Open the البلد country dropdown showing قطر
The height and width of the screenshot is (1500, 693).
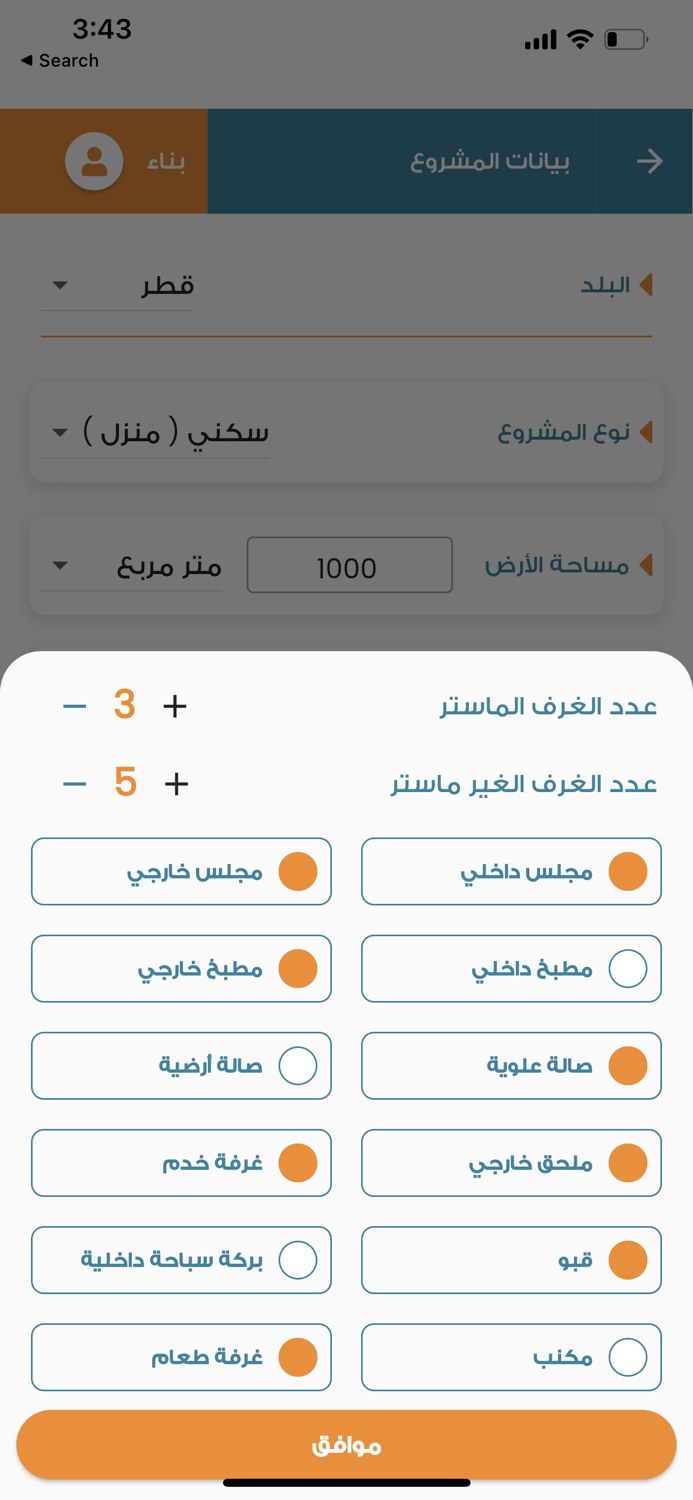[x=116, y=285]
